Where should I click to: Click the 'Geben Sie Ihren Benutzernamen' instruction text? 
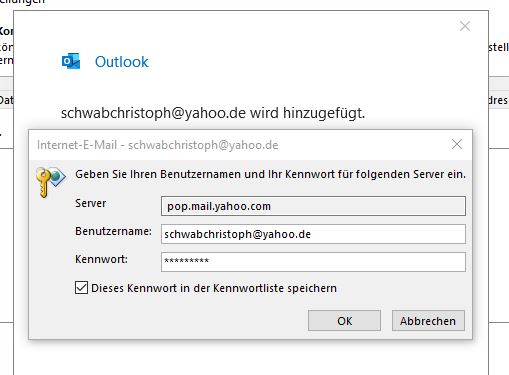coord(270,174)
